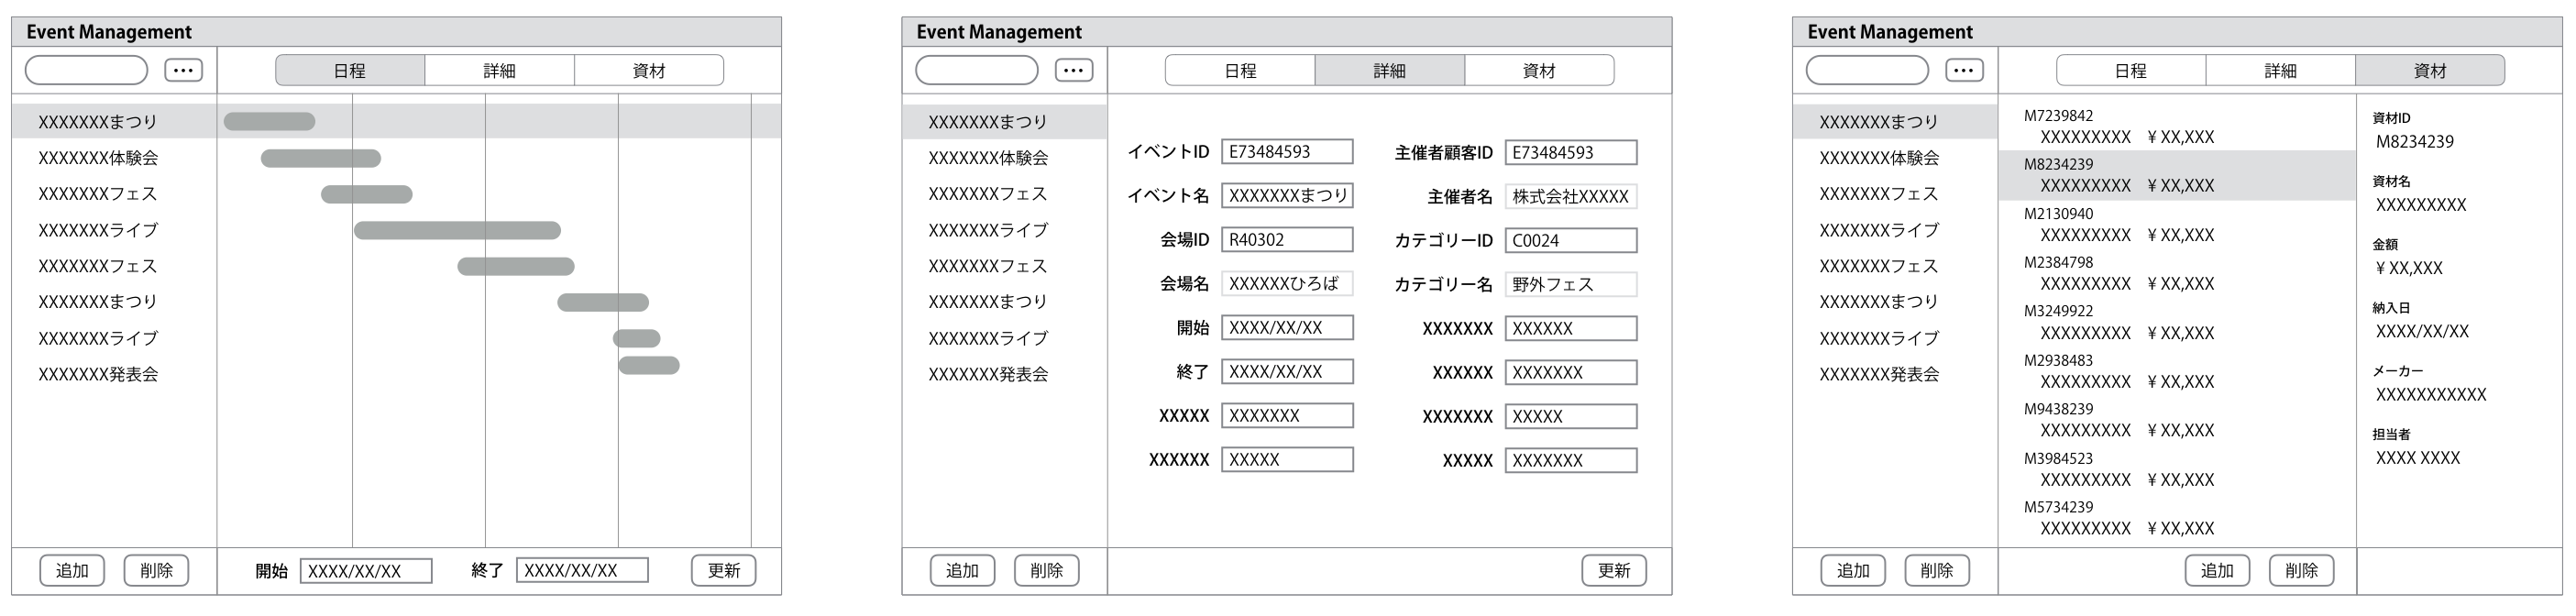Click the ellipsis button in the materials list screen
This screenshot has width=2576, height=616.
tap(1963, 70)
